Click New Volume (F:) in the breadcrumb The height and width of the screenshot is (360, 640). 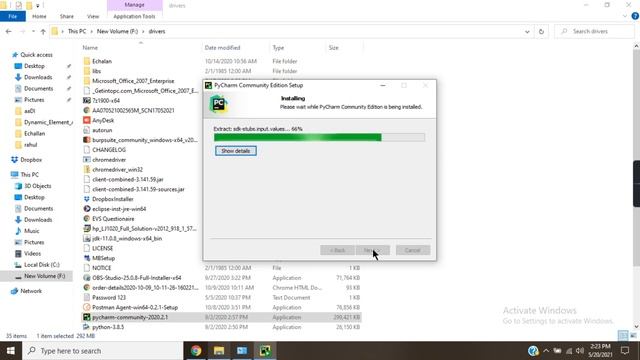[x=118, y=31]
